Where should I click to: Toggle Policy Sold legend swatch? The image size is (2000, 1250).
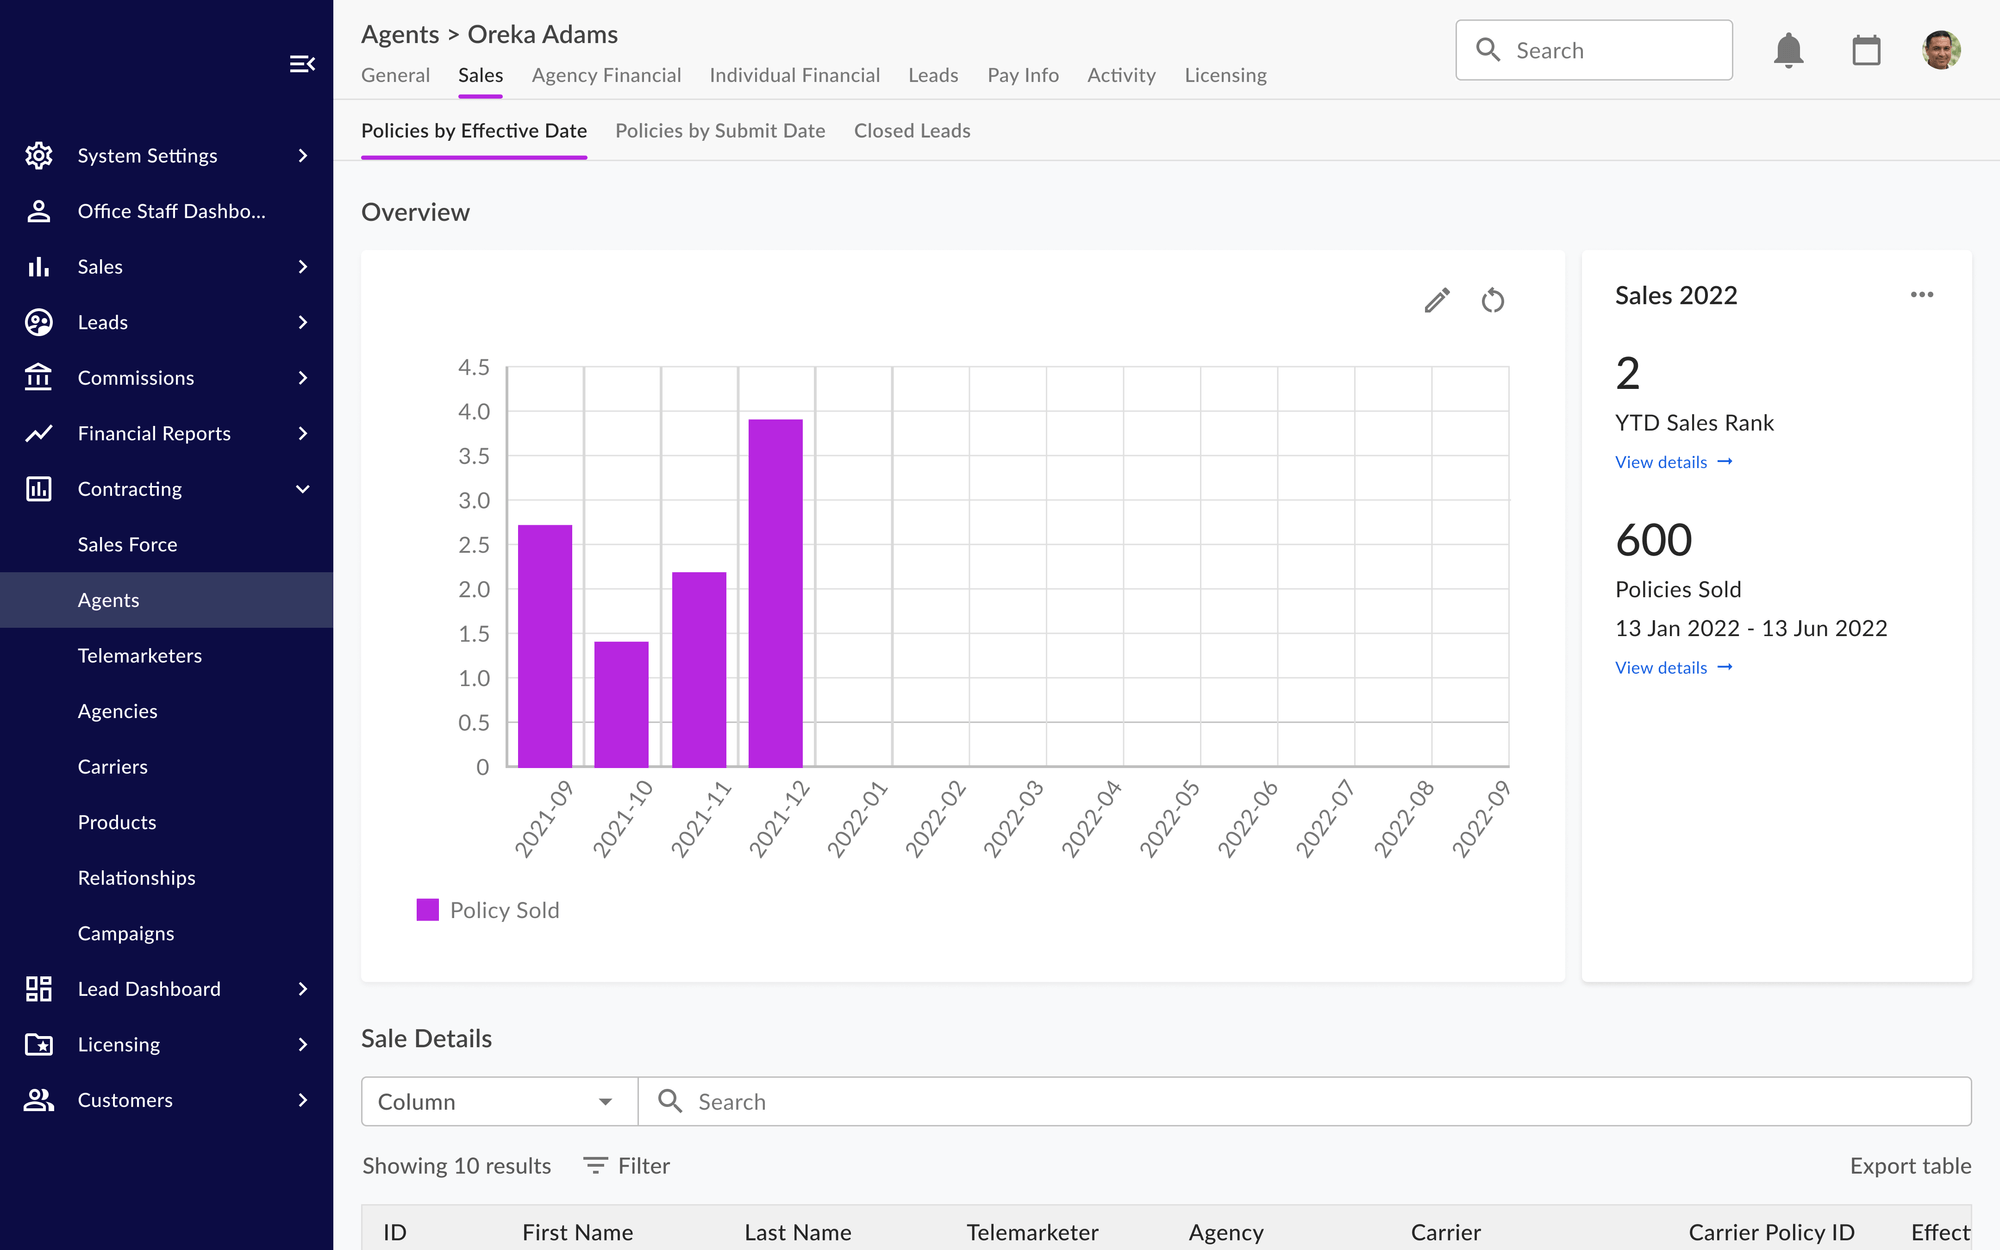428,910
